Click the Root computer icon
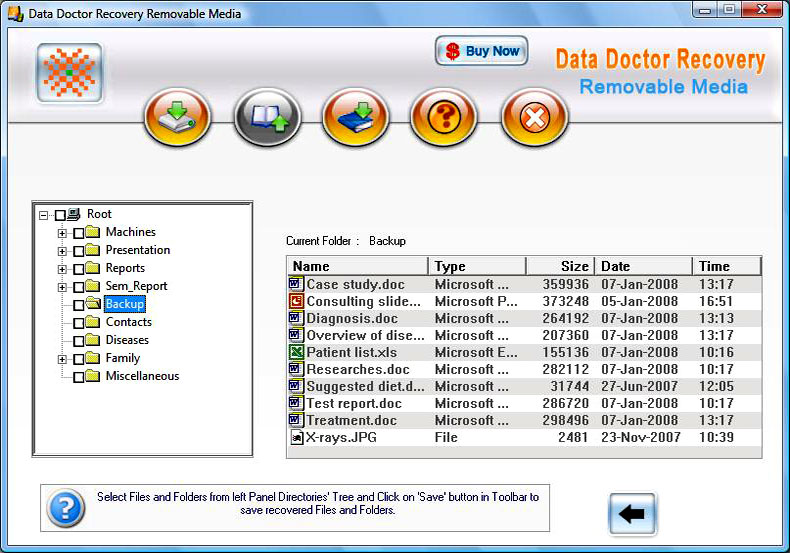Image resolution: width=790 pixels, height=553 pixels. click(x=74, y=214)
